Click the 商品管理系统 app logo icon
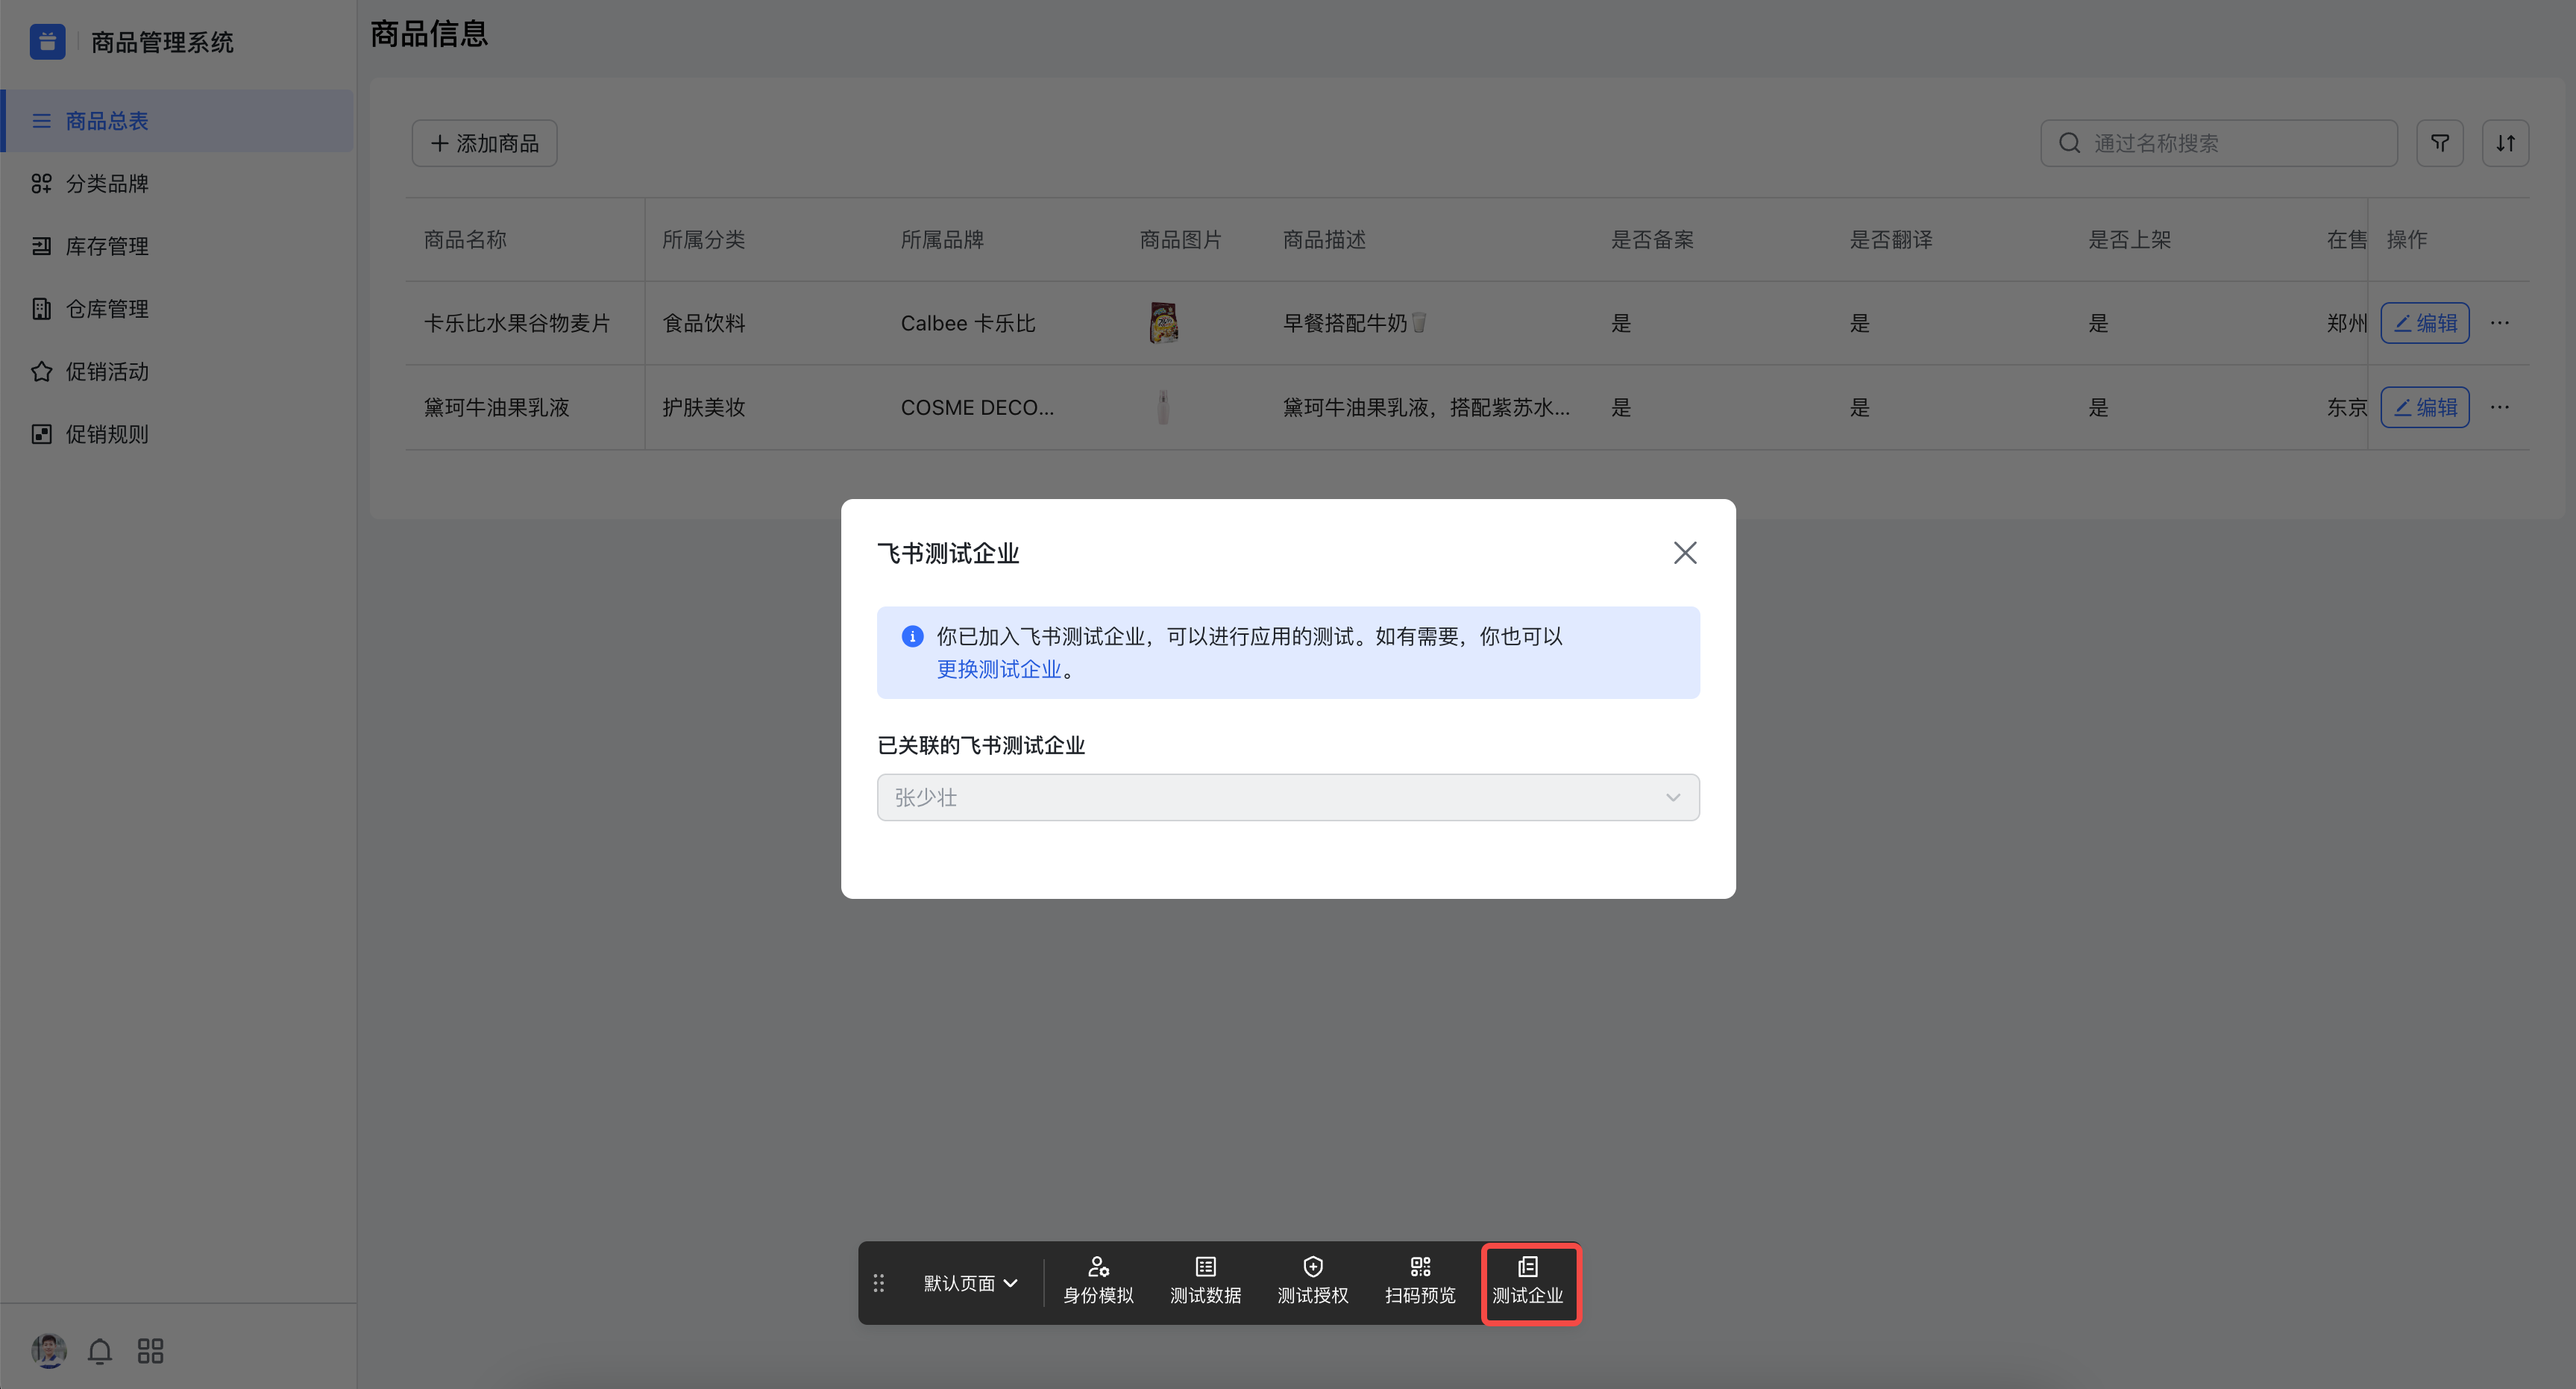 tap(47, 42)
